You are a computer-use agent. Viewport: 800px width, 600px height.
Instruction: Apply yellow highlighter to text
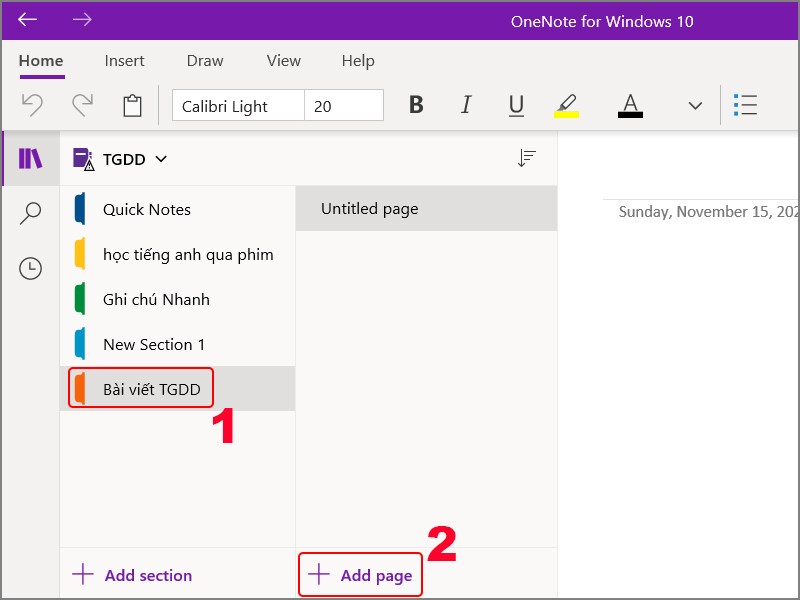[x=566, y=106]
